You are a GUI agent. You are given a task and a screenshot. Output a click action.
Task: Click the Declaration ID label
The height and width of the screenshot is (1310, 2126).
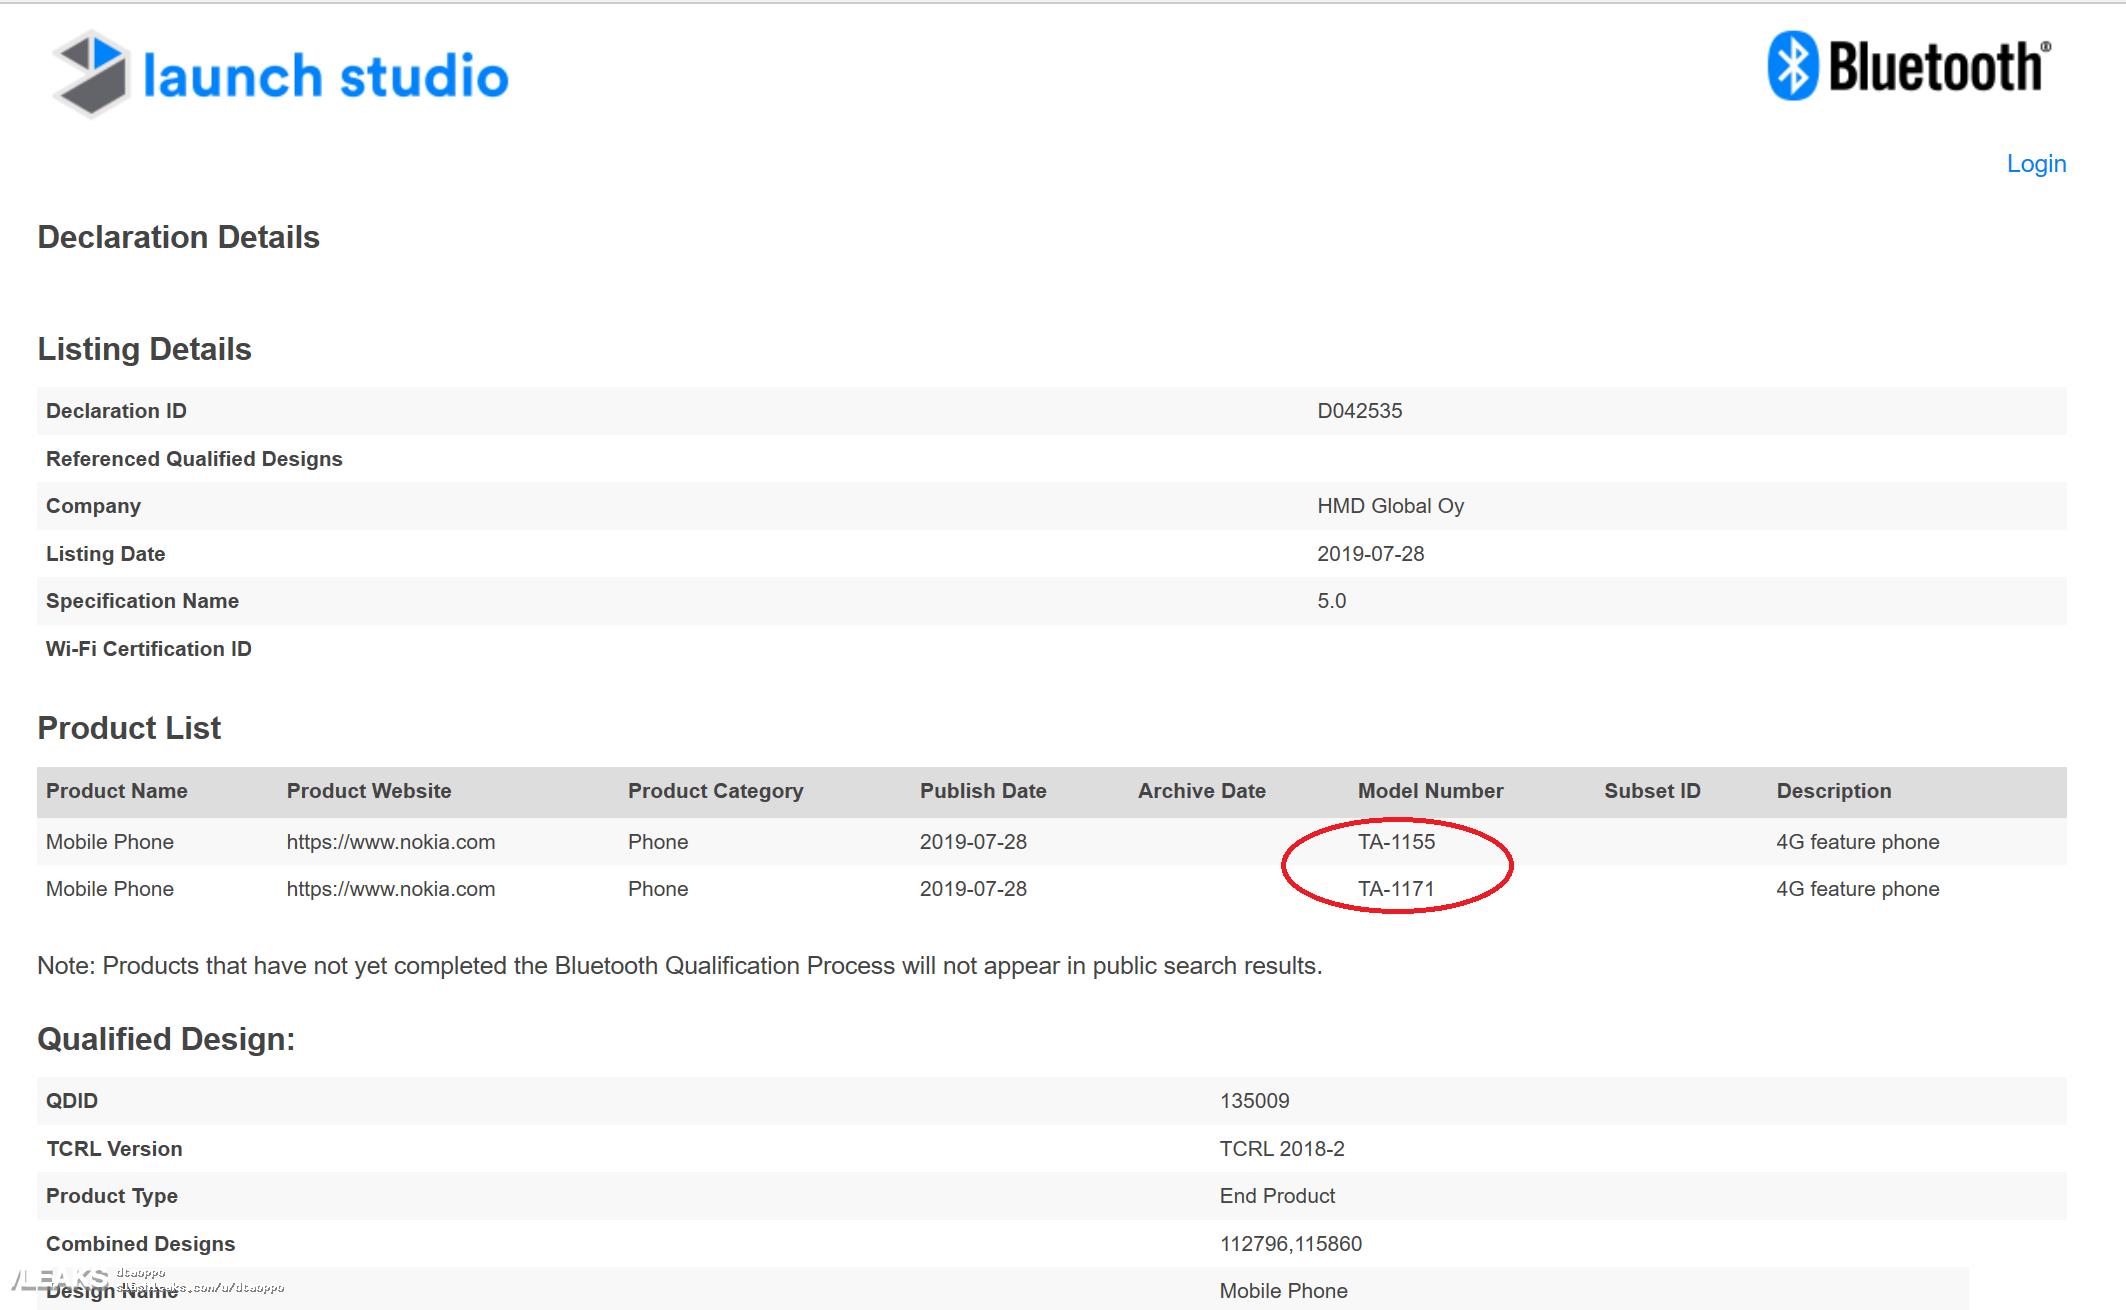[x=116, y=411]
